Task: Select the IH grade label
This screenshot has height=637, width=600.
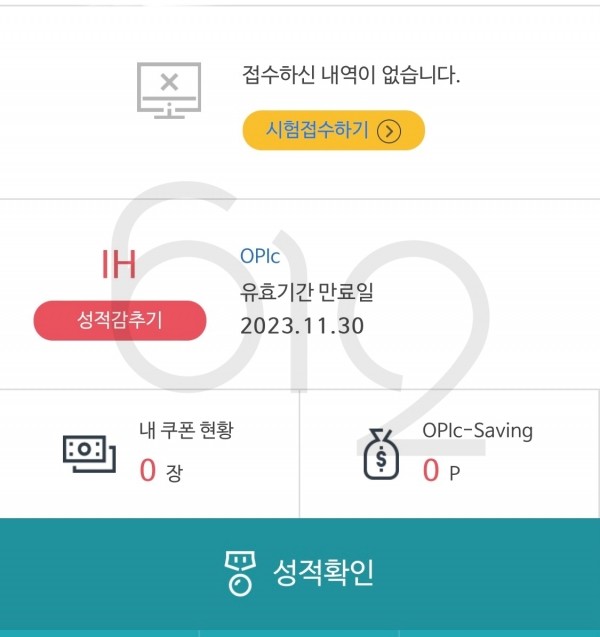Action: click(119, 264)
